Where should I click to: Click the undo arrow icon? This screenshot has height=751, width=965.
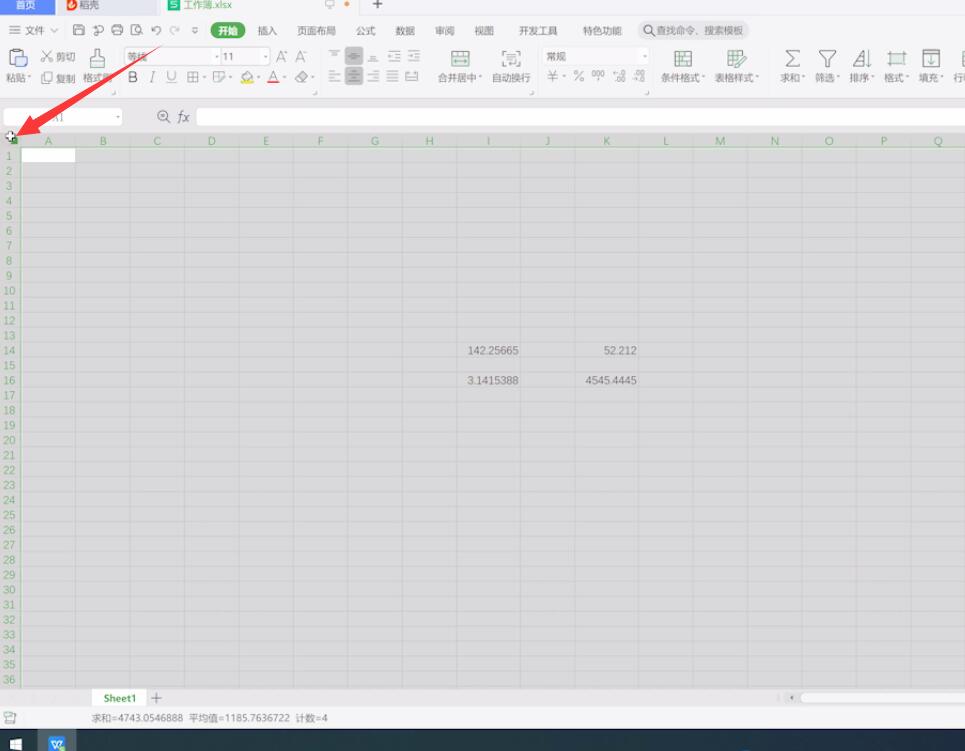pos(154,30)
